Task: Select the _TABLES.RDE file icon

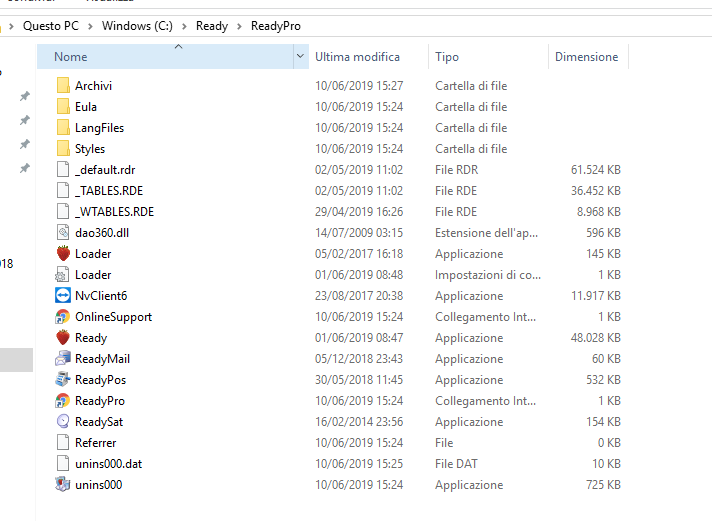Action: (63, 190)
